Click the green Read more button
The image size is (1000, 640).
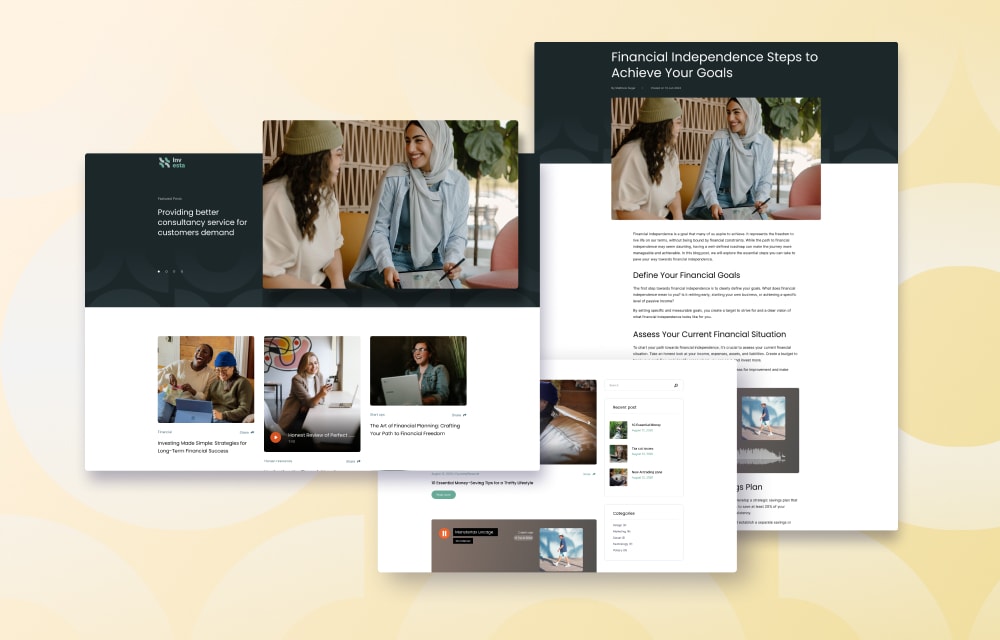(x=443, y=494)
